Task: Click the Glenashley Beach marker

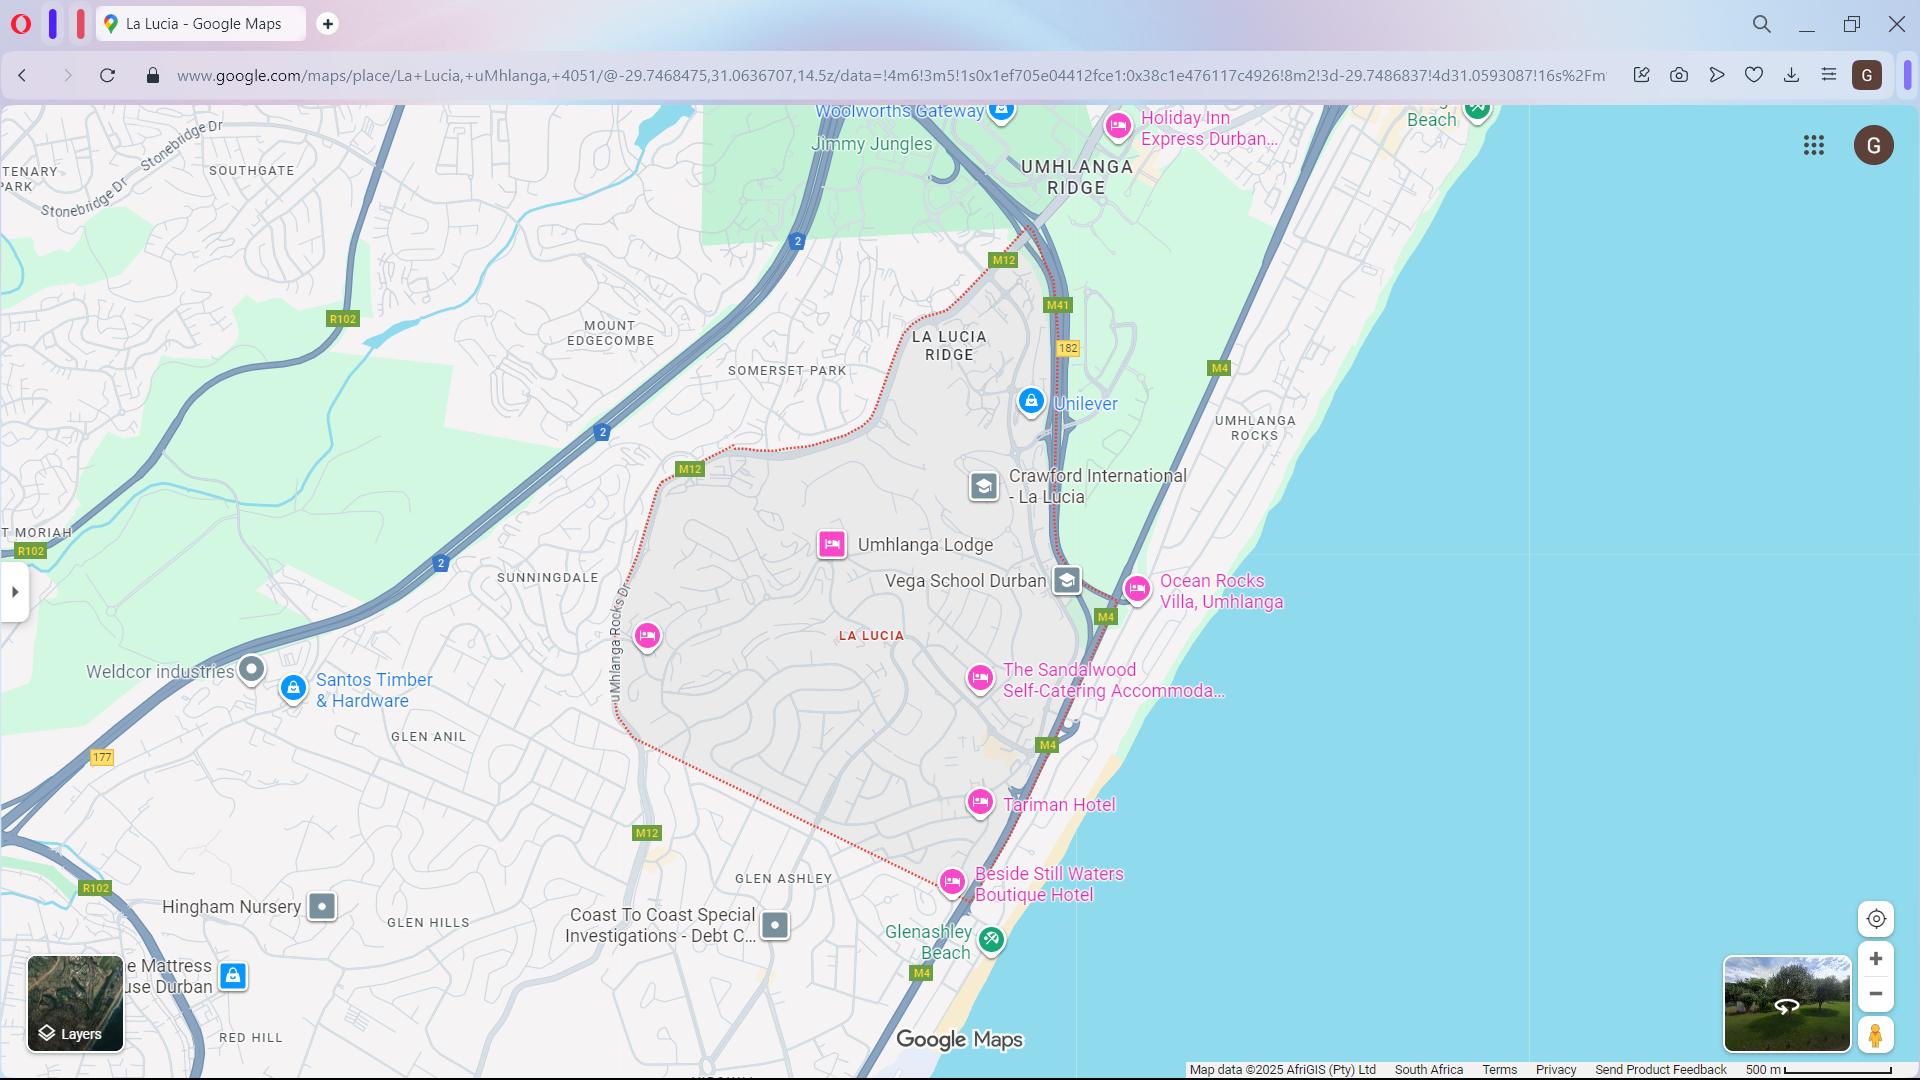Action: click(x=990, y=939)
